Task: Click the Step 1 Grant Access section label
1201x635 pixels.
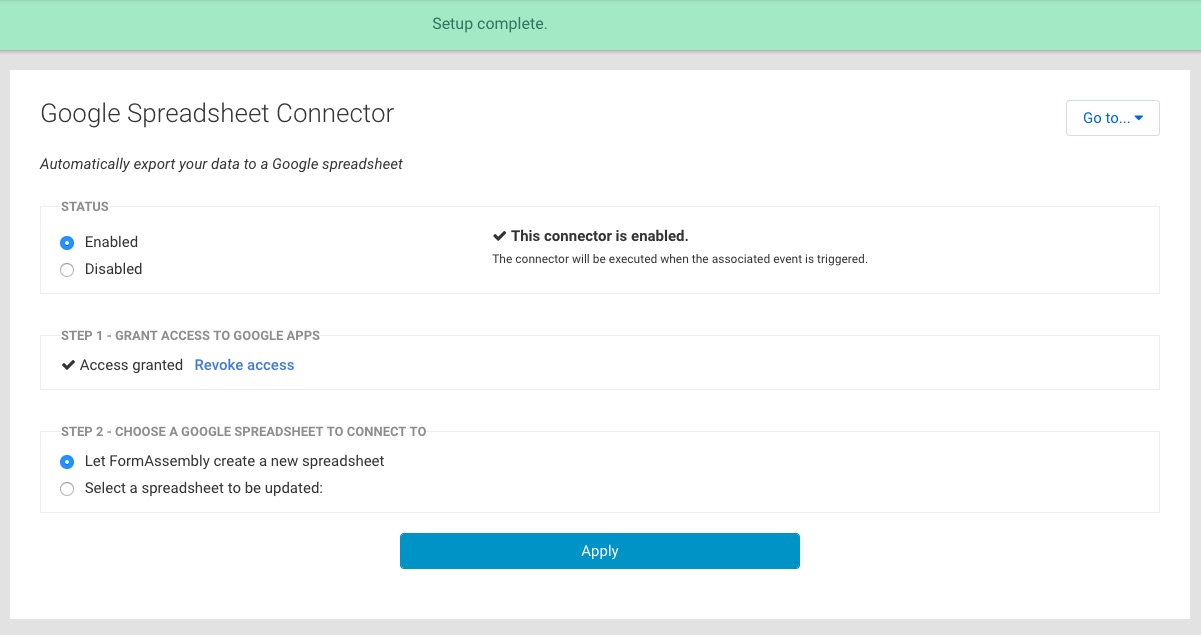Action: (x=191, y=336)
